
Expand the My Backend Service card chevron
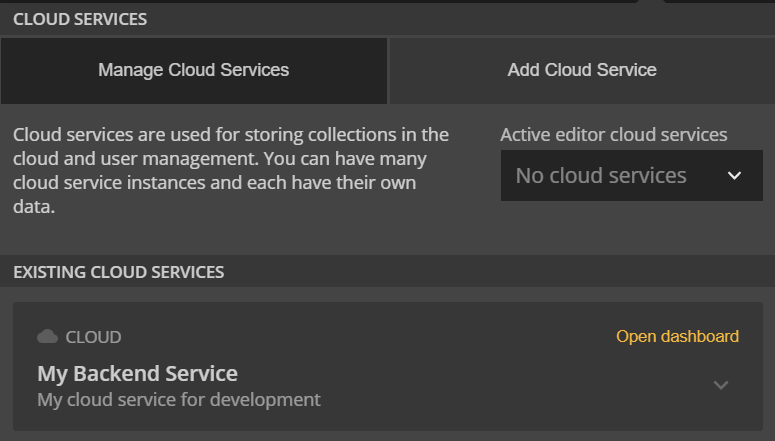pyautogui.click(x=721, y=385)
